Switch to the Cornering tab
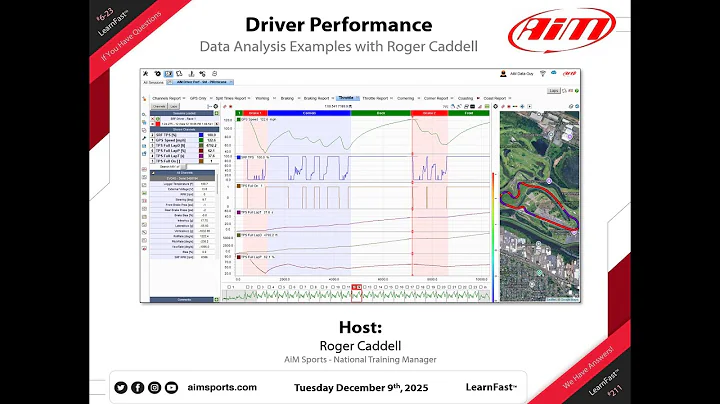 tap(405, 98)
